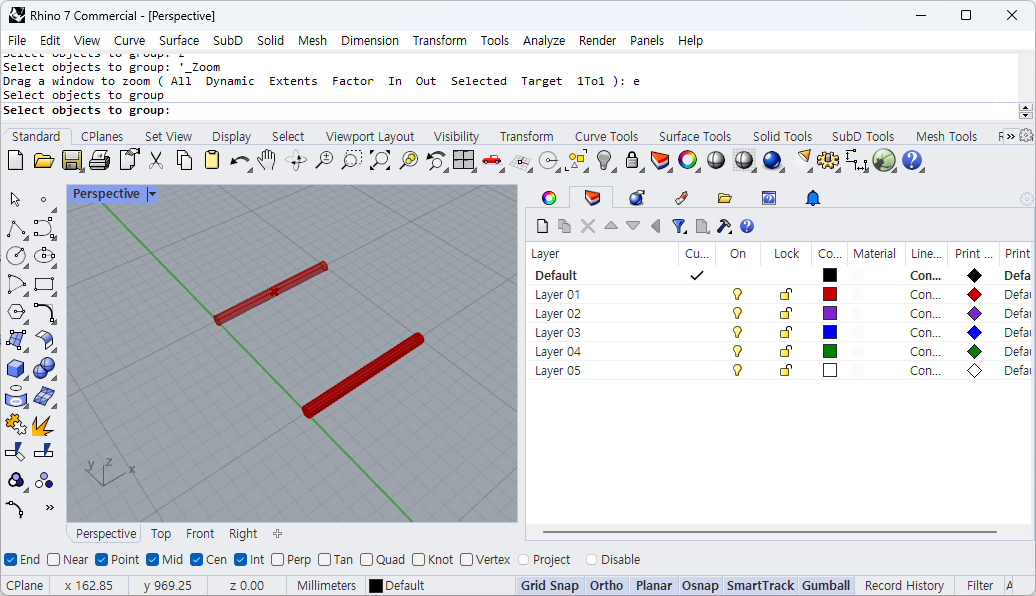Select the Polyline tool in sidebar
The width and height of the screenshot is (1036, 596).
(x=16, y=229)
